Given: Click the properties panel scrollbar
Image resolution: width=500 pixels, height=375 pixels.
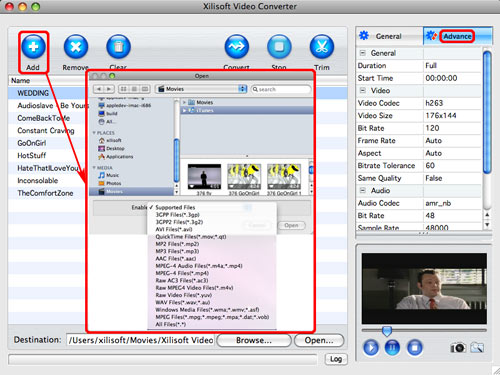Looking at the screenshot, I should click(x=487, y=112).
